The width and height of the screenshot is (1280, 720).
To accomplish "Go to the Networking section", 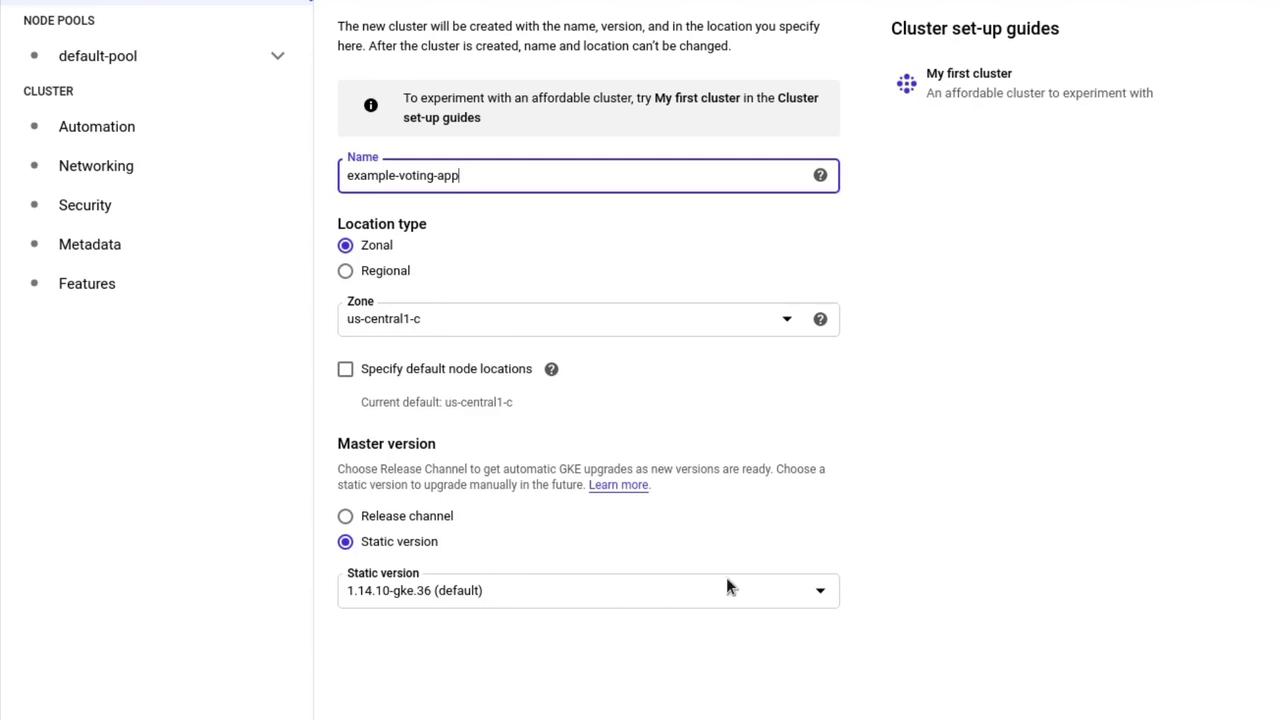I will coord(96,166).
